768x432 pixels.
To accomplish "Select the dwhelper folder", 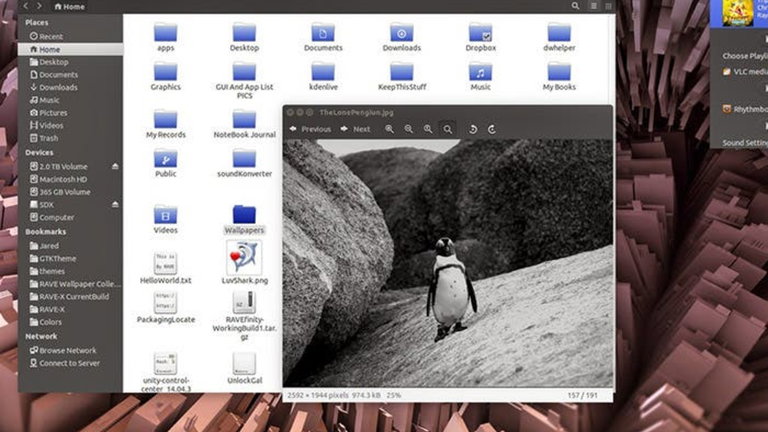I will [559, 37].
